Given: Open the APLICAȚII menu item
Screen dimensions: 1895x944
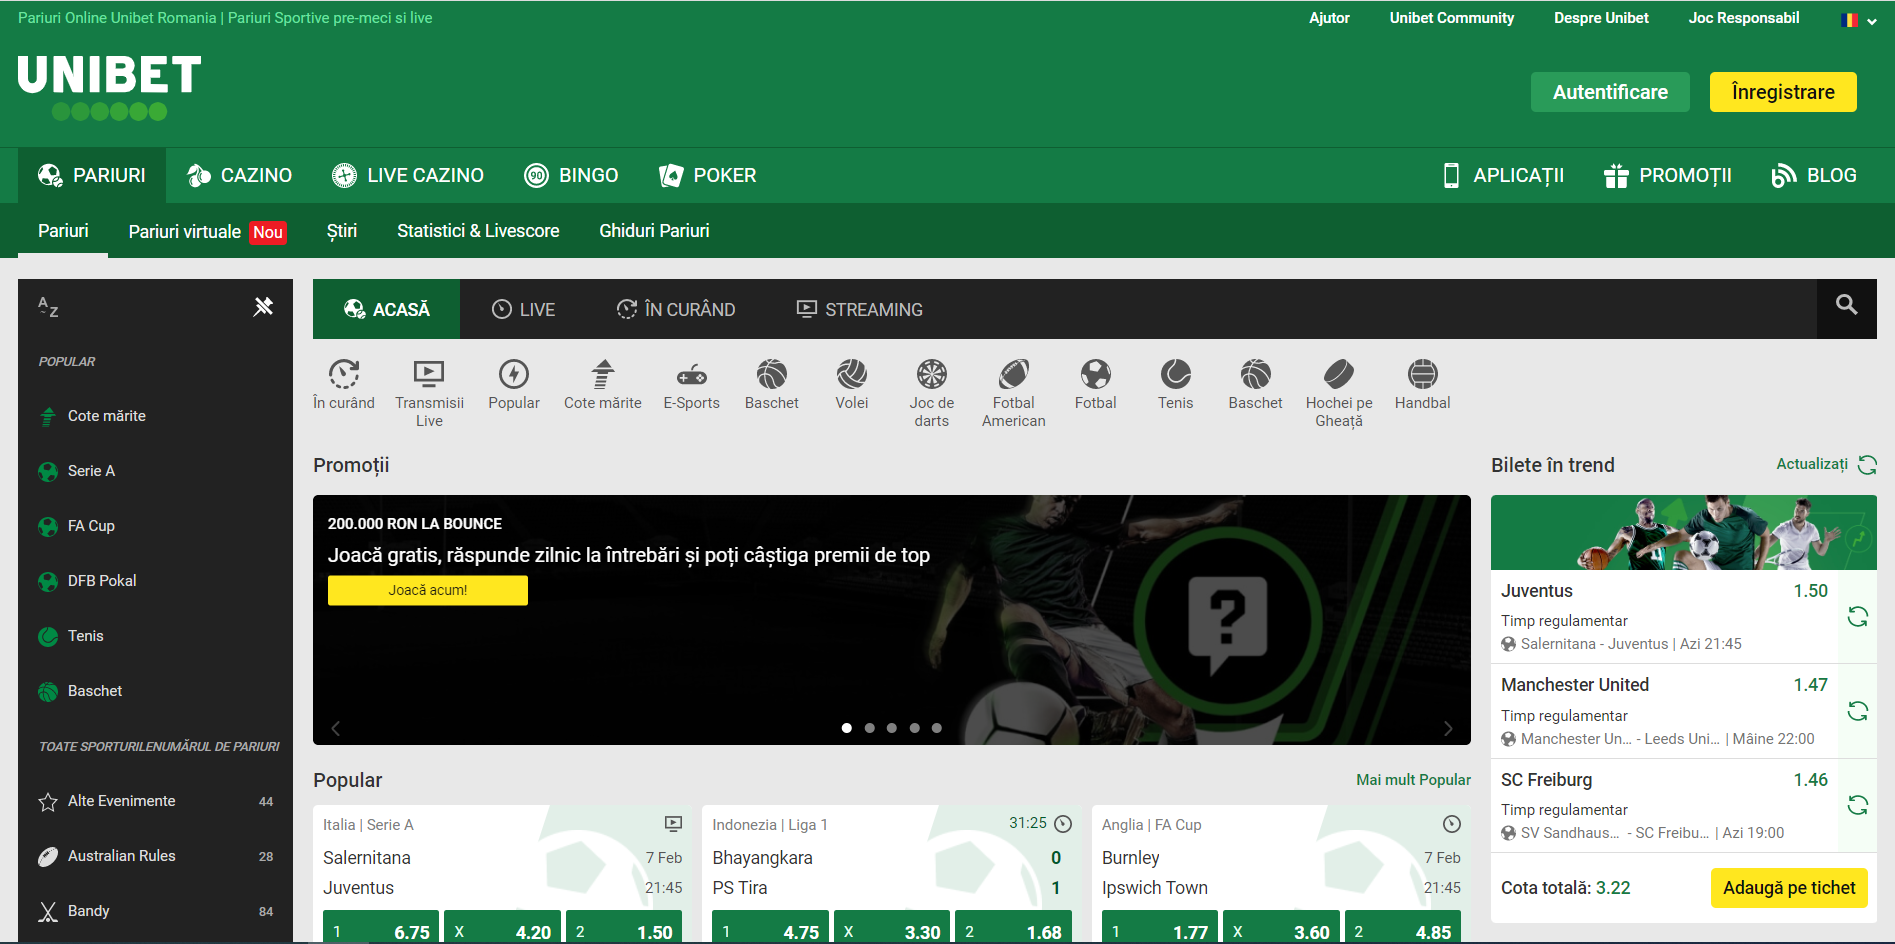Looking at the screenshot, I should click(1503, 175).
